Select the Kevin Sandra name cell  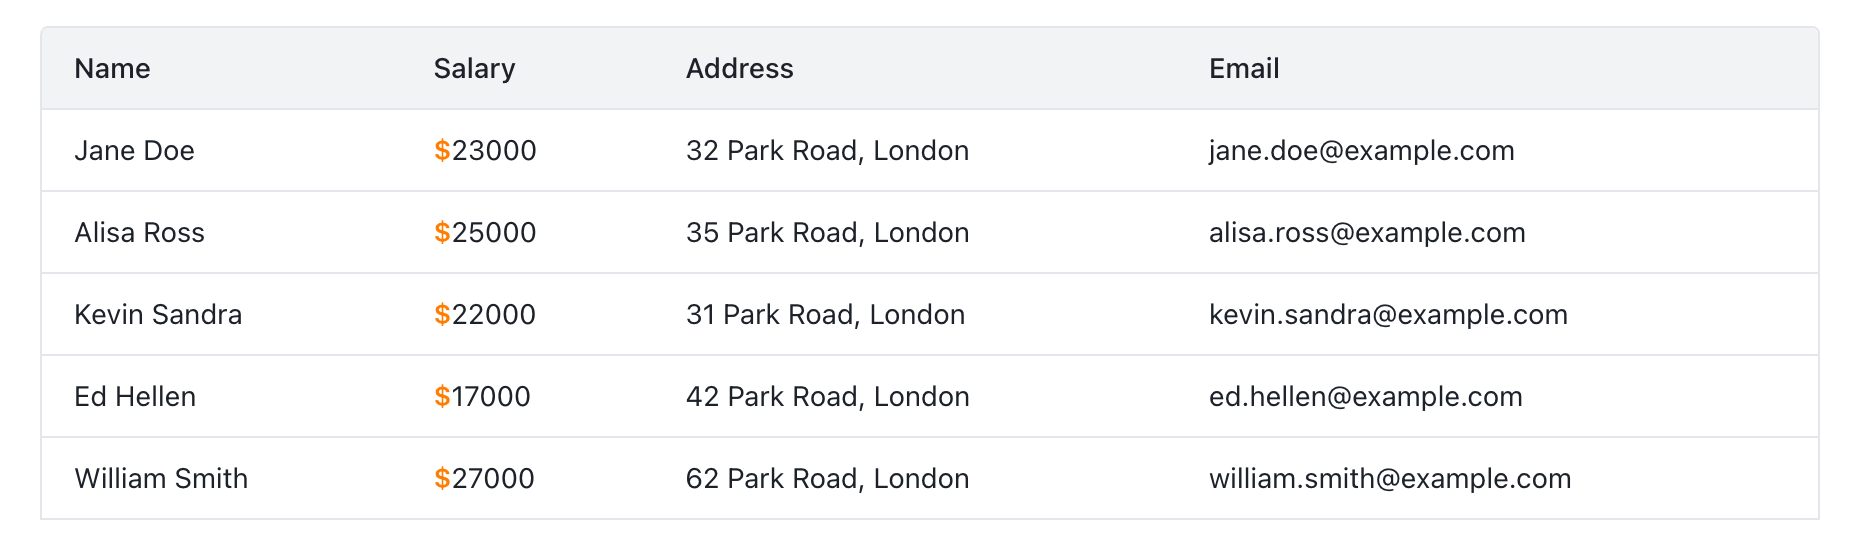click(158, 314)
